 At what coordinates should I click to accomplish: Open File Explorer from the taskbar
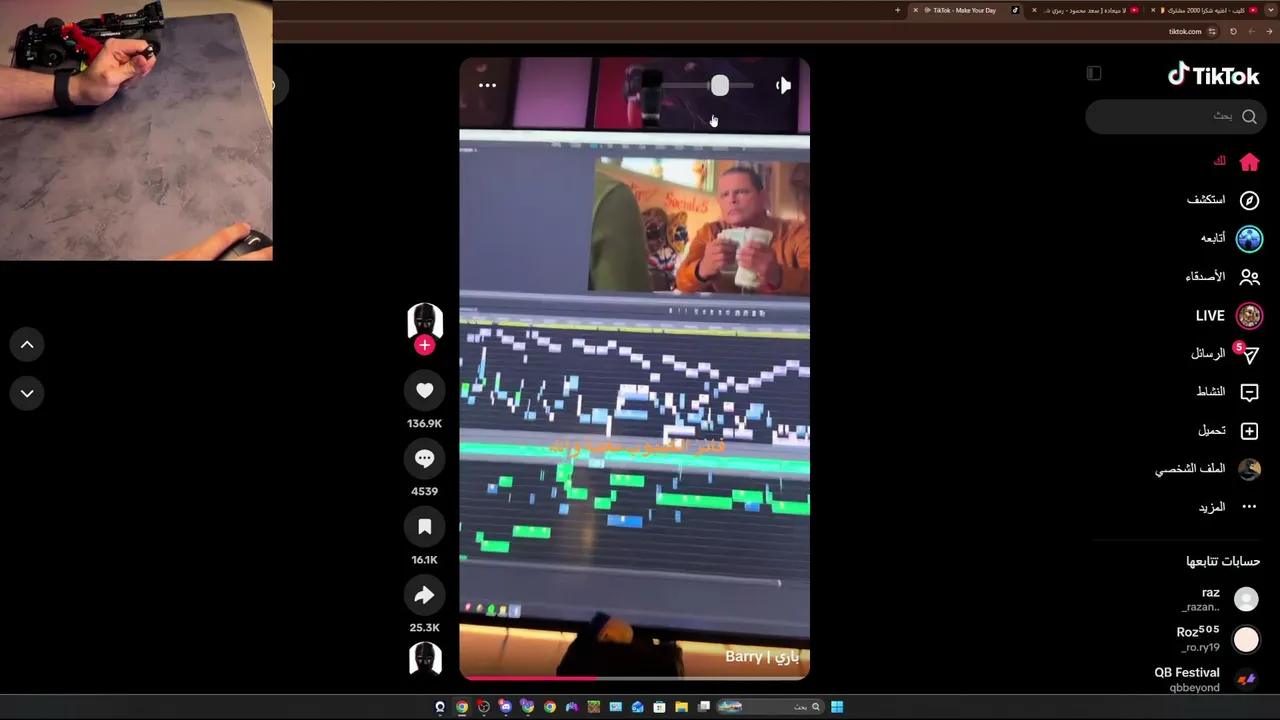[x=682, y=707]
